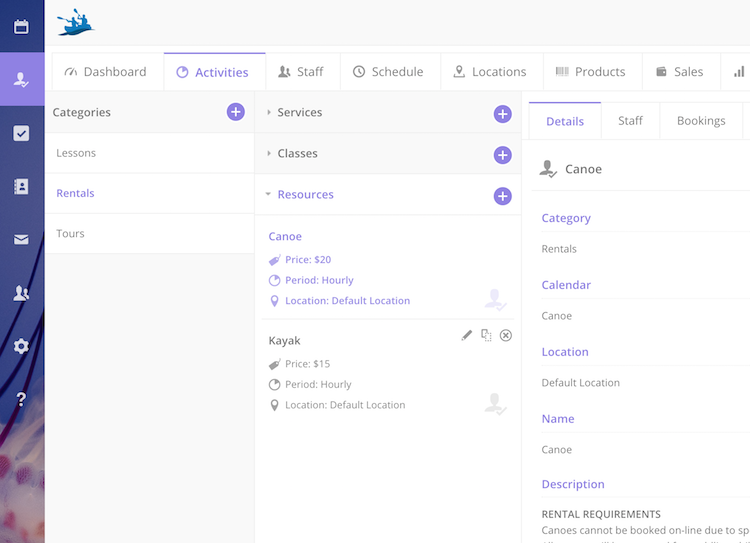Click the Default Location value in details
The width and height of the screenshot is (750, 543).
[x=581, y=383]
